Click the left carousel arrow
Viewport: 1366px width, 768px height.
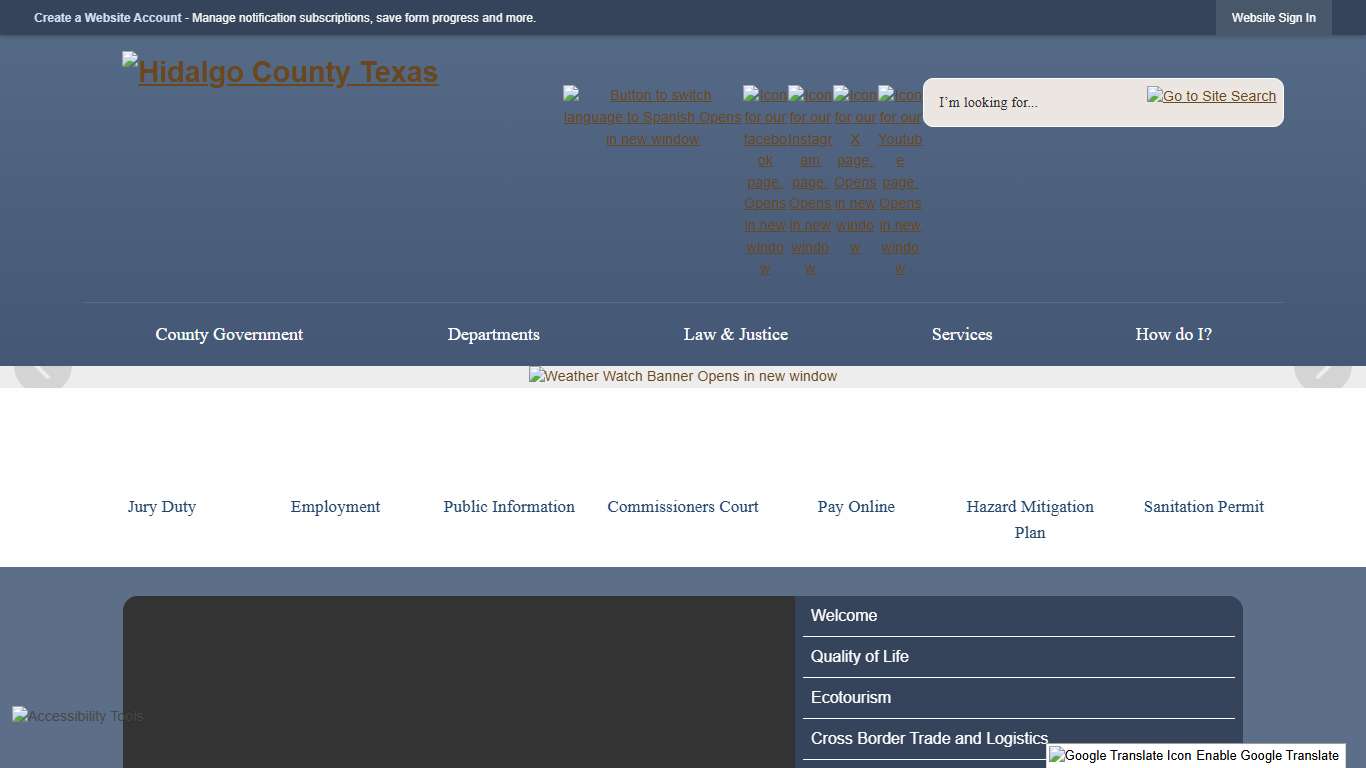(x=44, y=371)
